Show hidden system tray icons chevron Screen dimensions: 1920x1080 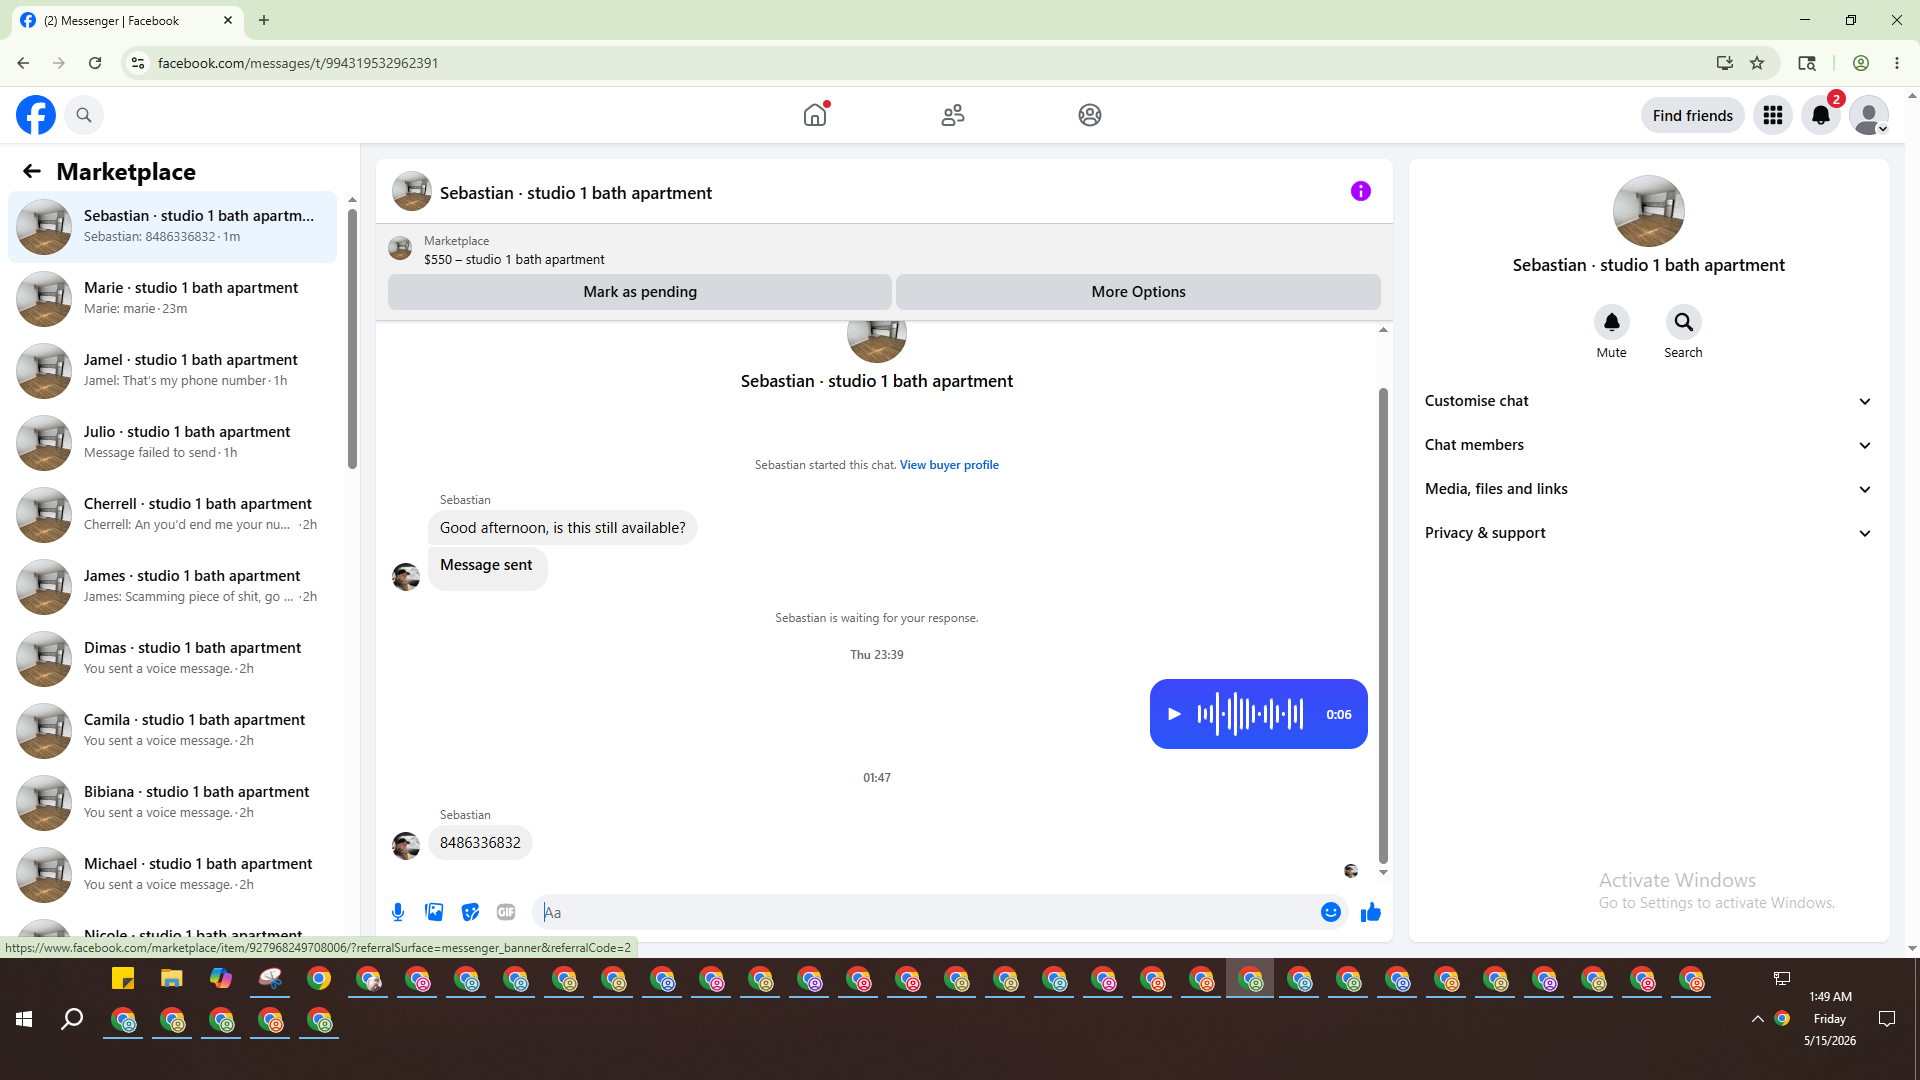pyautogui.click(x=1757, y=1019)
